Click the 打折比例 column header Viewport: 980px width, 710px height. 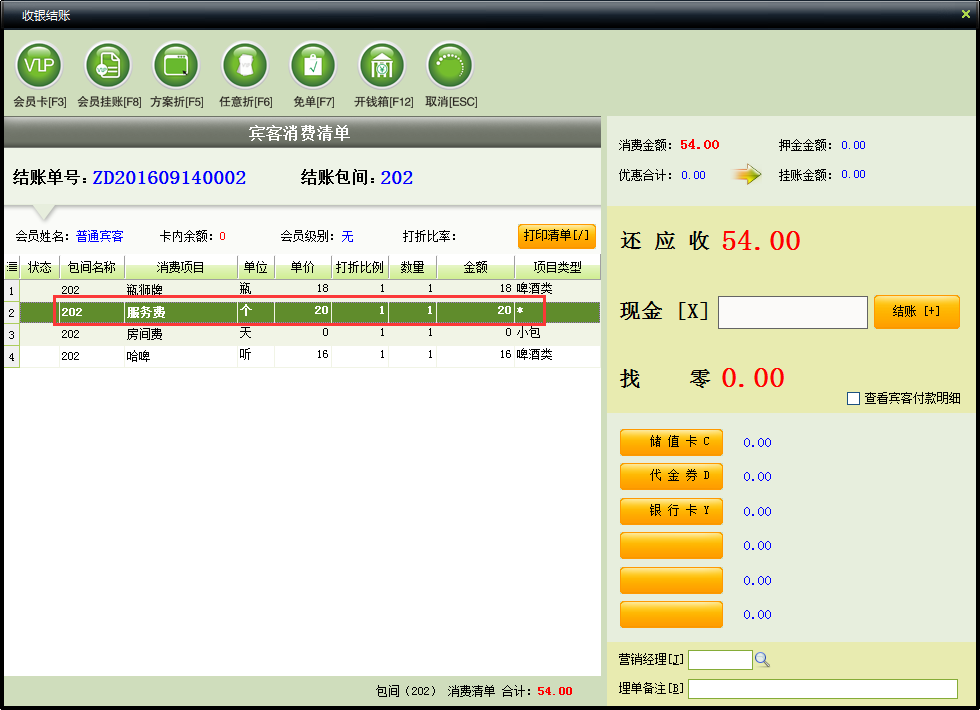point(360,268)
